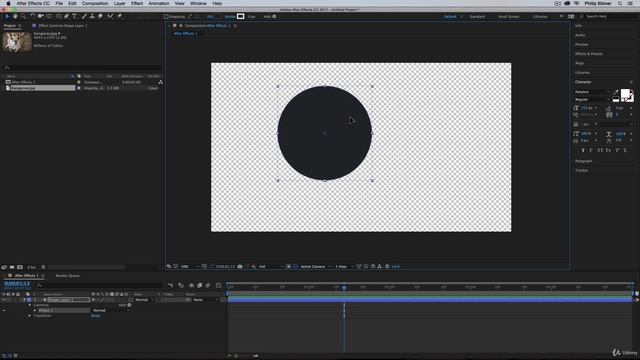Screen dimensions: 640x360
Task: Select the Rotation tool
Action: (x=33, y=16)
